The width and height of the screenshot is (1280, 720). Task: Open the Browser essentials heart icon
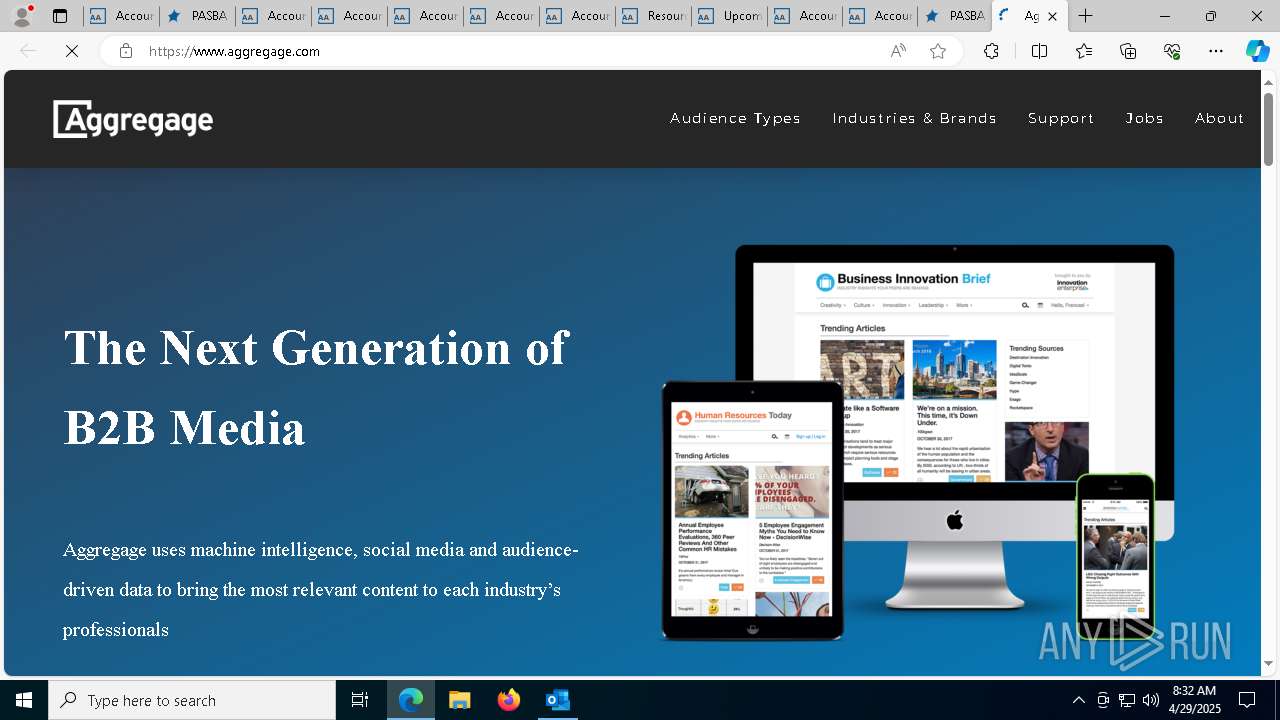click(x=1172, y=51)
